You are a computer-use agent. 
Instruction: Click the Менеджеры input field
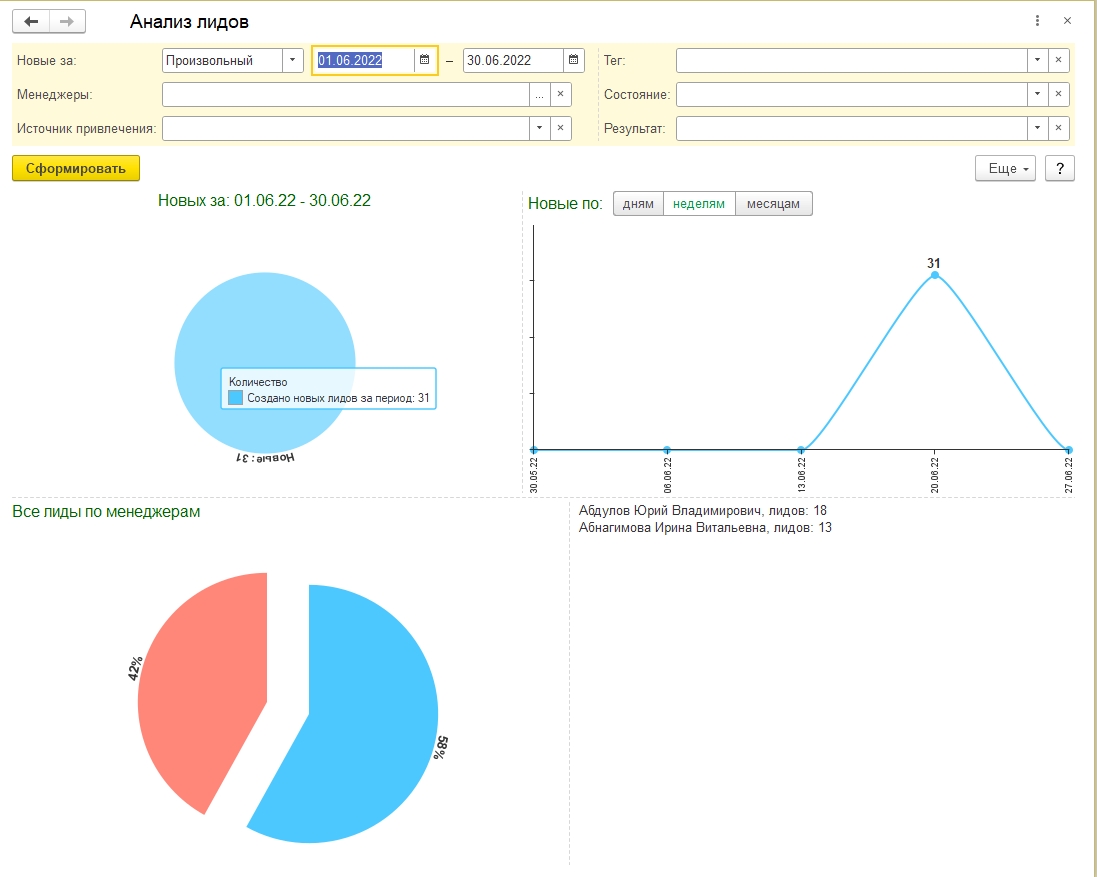(x=346, y=94)
